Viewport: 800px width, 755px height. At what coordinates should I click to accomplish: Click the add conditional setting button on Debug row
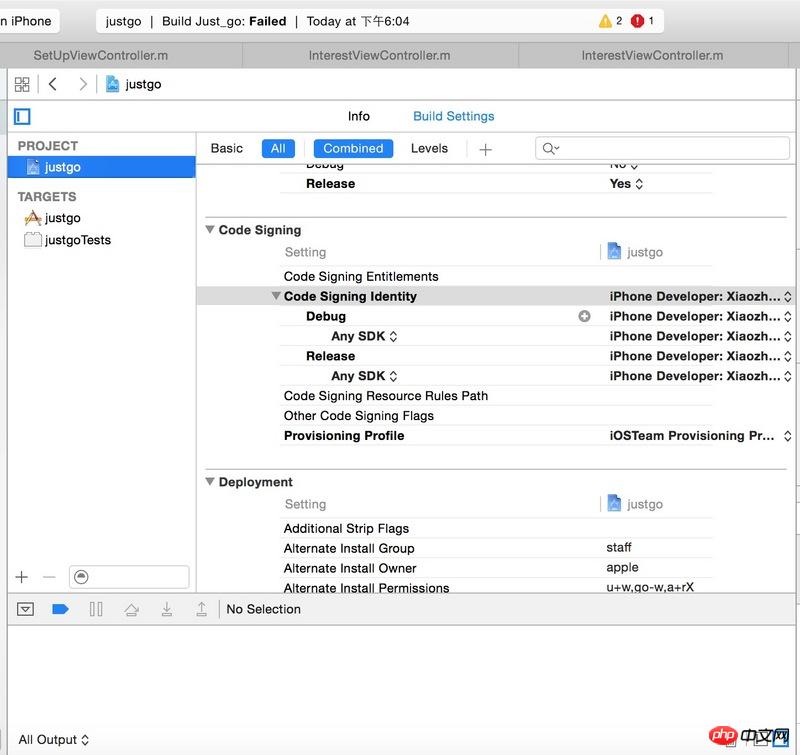point(584,316)
